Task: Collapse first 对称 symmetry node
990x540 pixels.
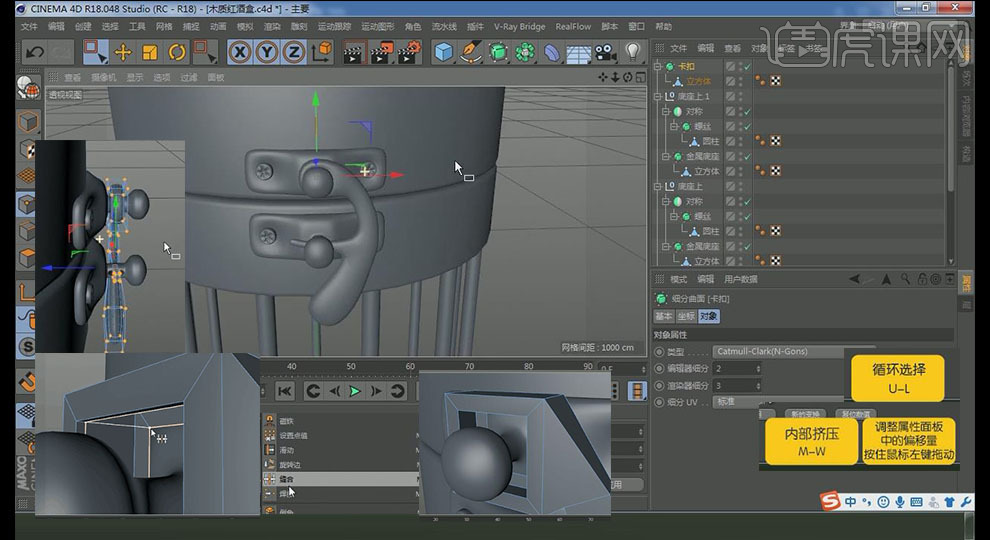Action: click(665, 111)
